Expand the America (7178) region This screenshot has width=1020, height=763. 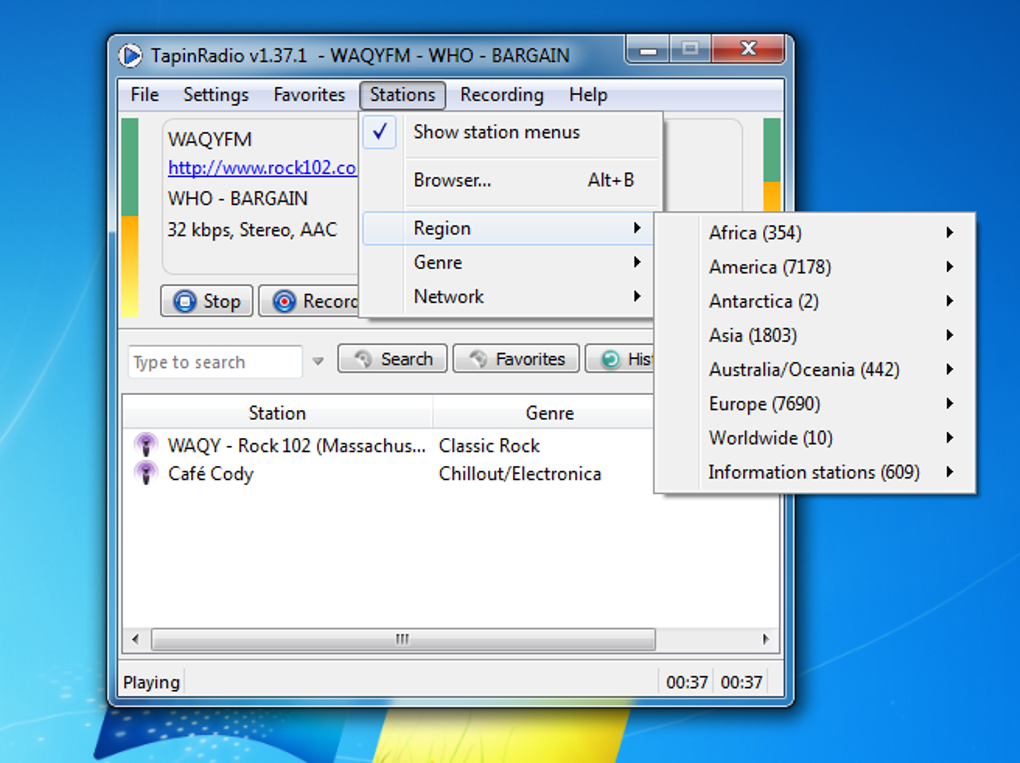(814, 267)
